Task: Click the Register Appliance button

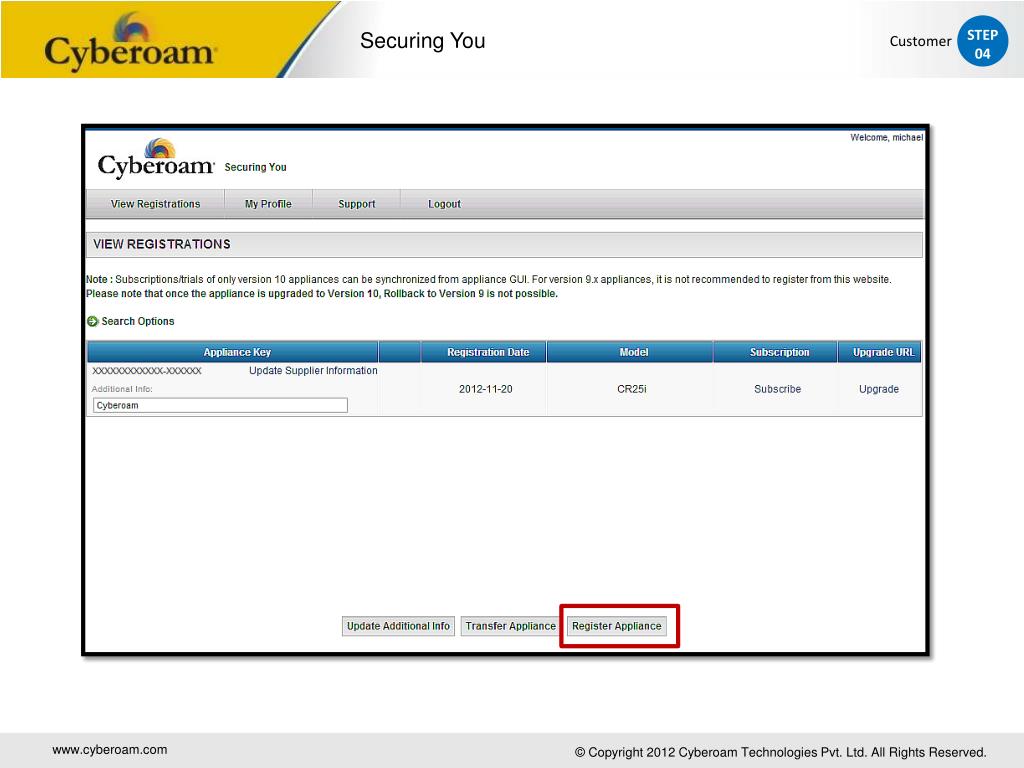Action: (x=616, y=626)
